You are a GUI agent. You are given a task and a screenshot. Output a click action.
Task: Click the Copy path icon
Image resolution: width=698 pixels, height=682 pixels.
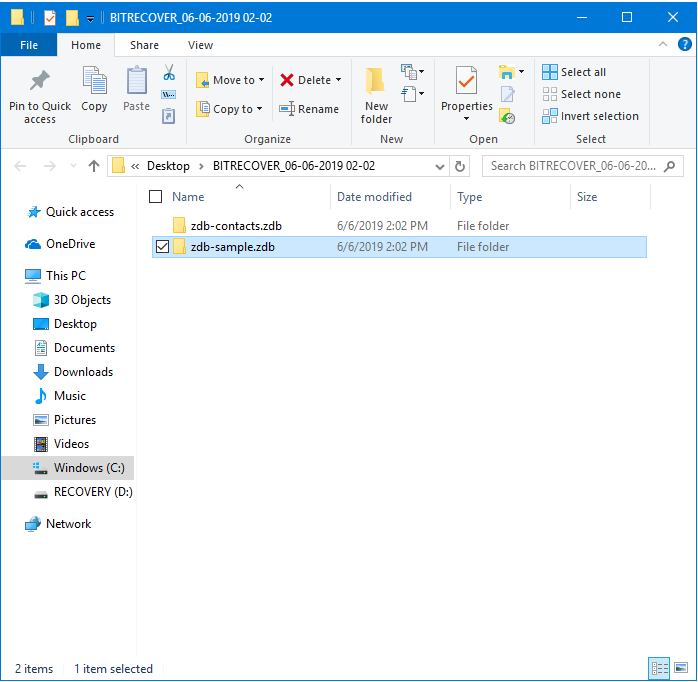pos(168,94)
